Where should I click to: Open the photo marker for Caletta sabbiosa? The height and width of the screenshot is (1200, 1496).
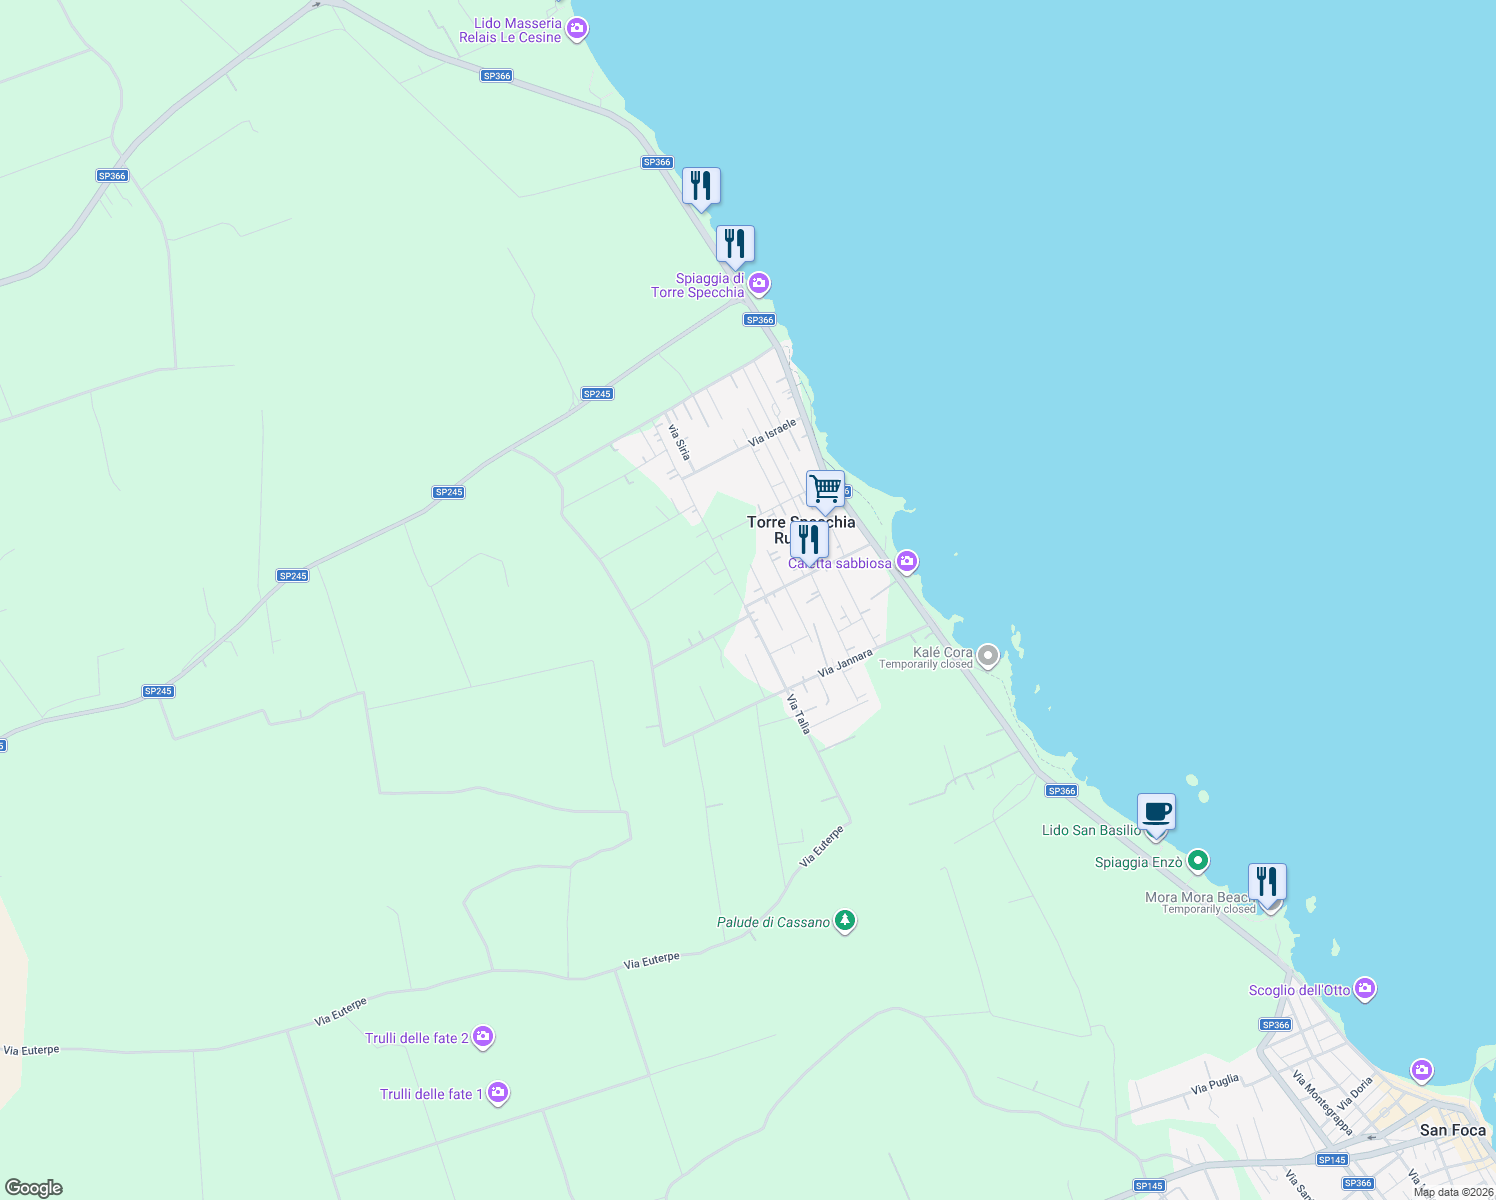906,562
